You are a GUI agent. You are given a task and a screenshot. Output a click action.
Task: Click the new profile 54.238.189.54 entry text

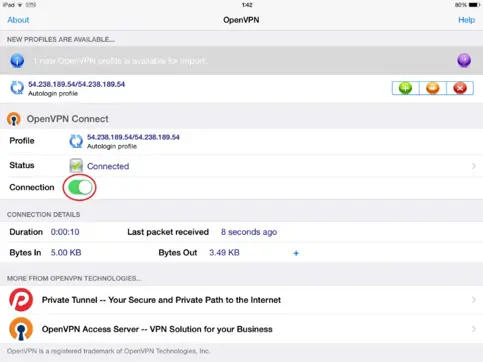[76, 84]
